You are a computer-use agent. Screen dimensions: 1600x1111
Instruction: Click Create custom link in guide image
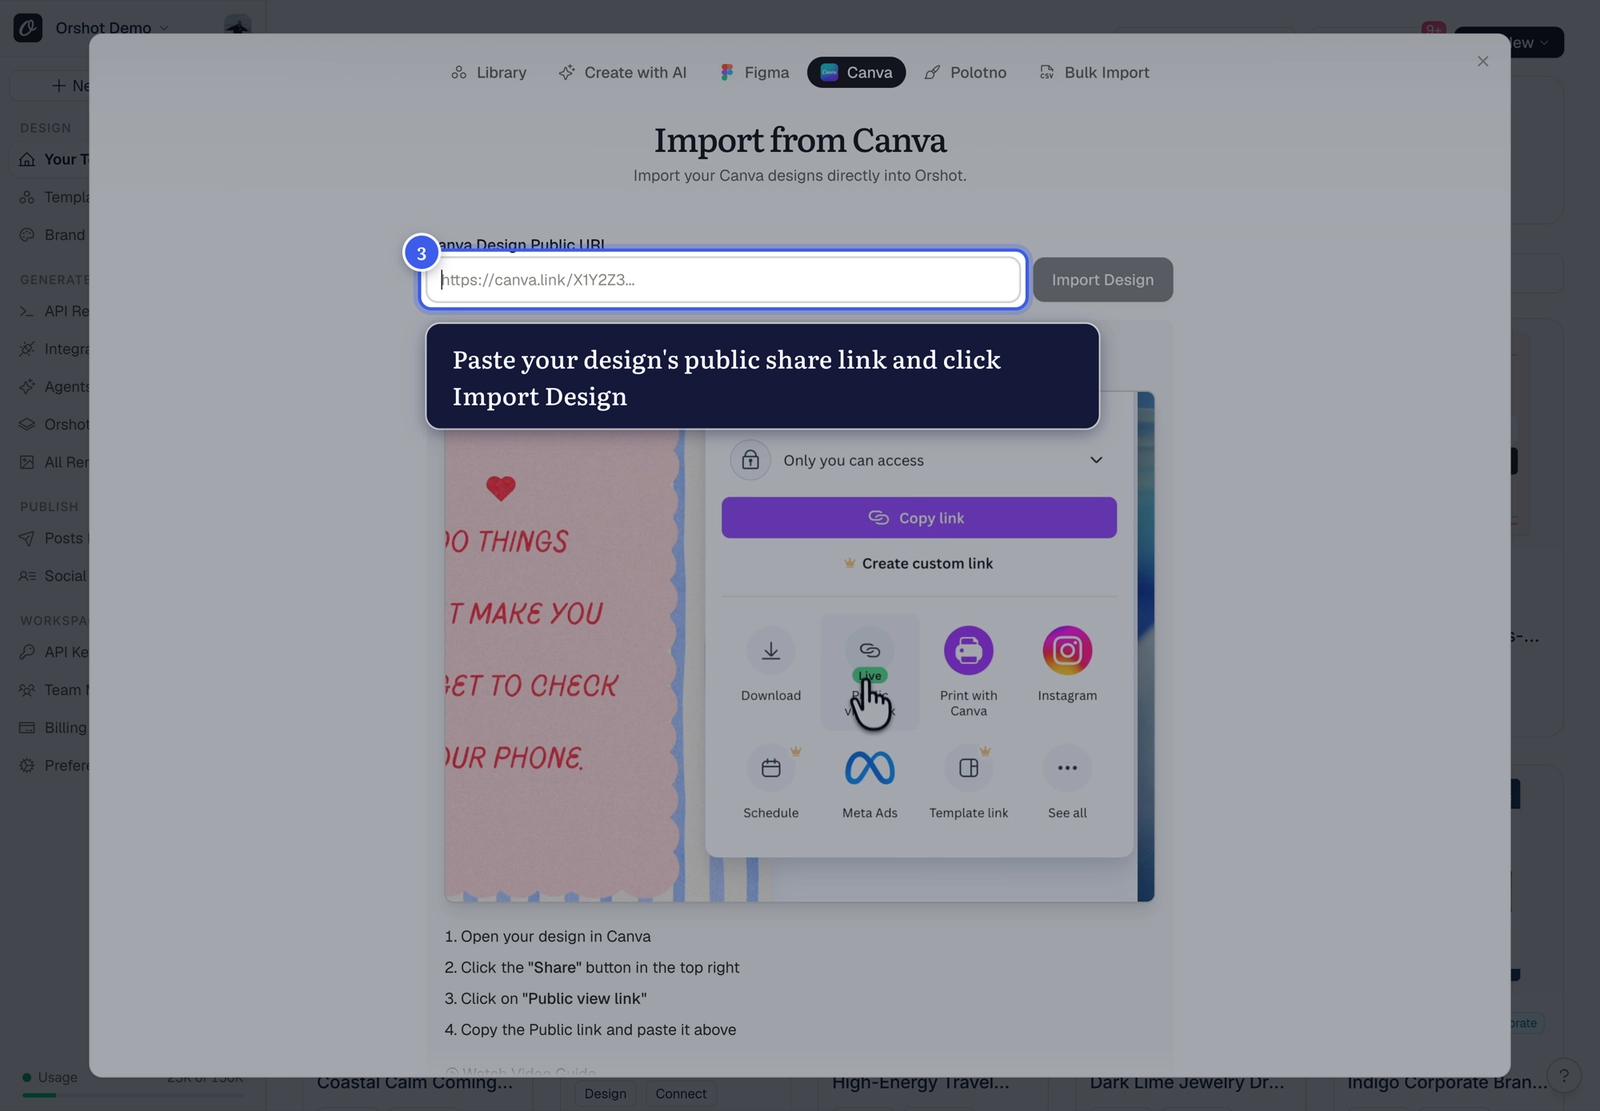(x=919, y=563)
